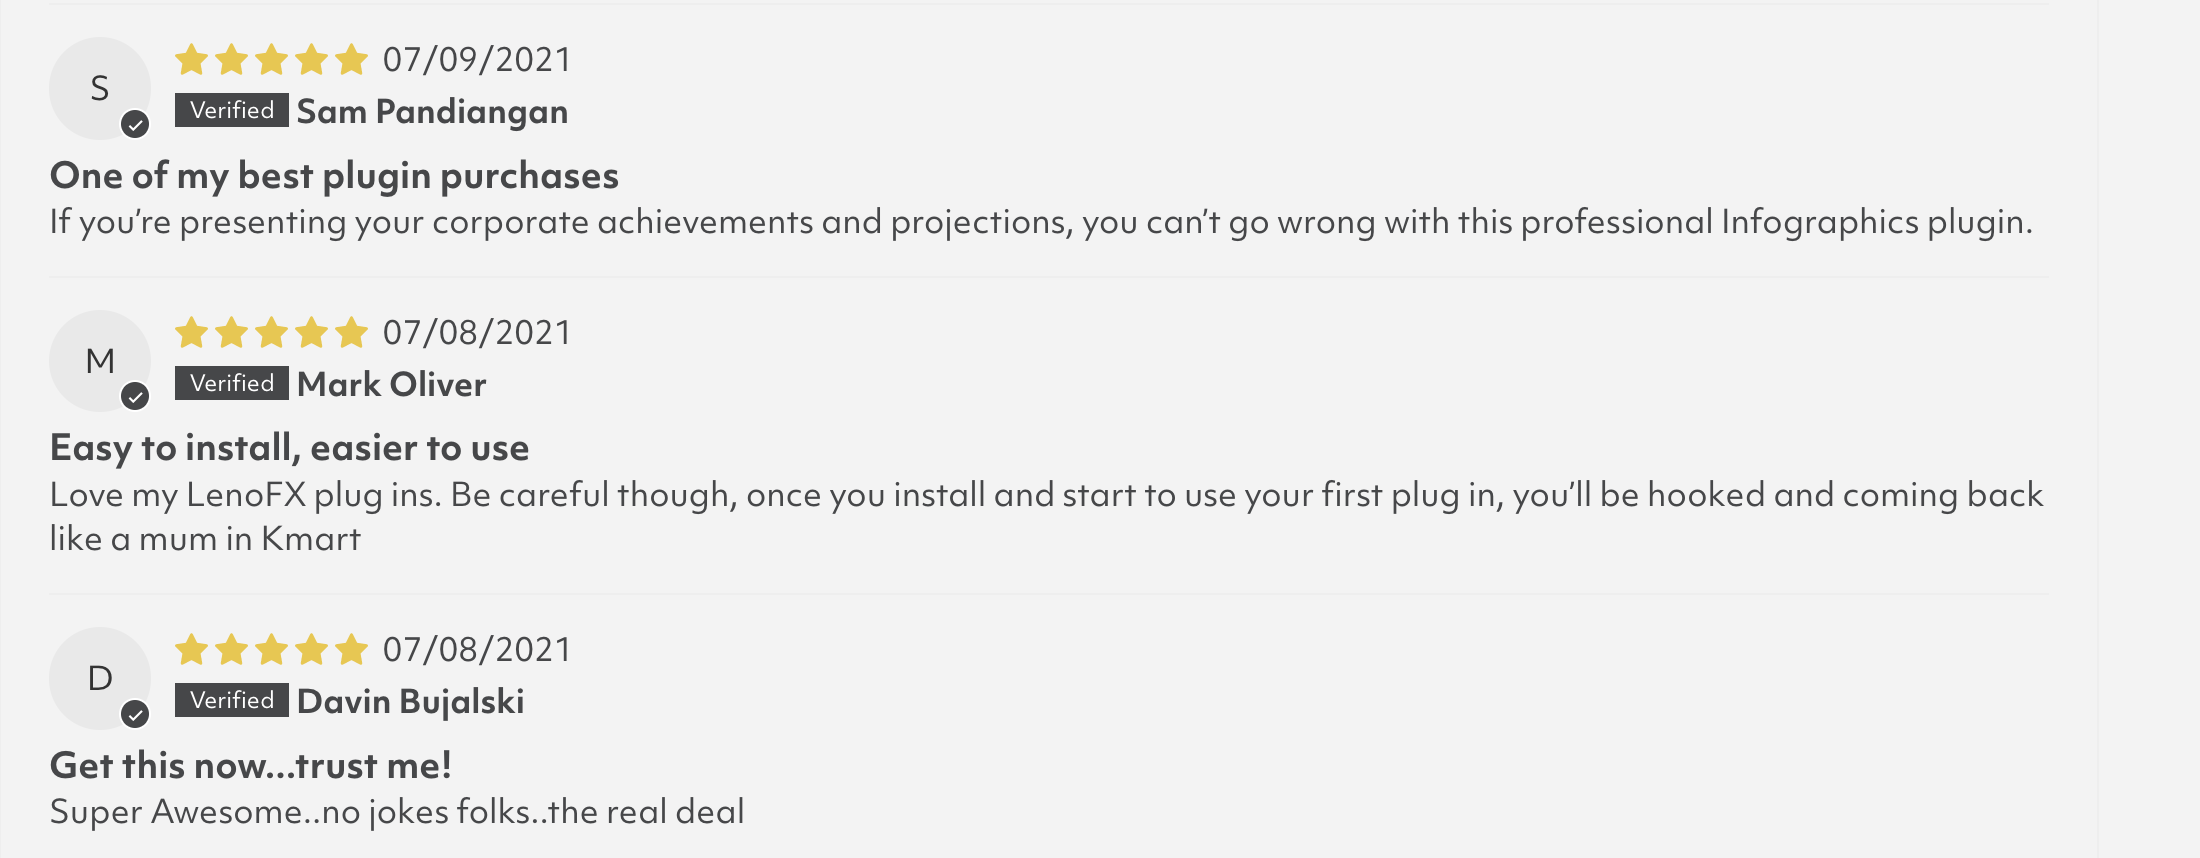
Task: Click verified checkmark badge on D avatar
Action: tap(135, 715)
